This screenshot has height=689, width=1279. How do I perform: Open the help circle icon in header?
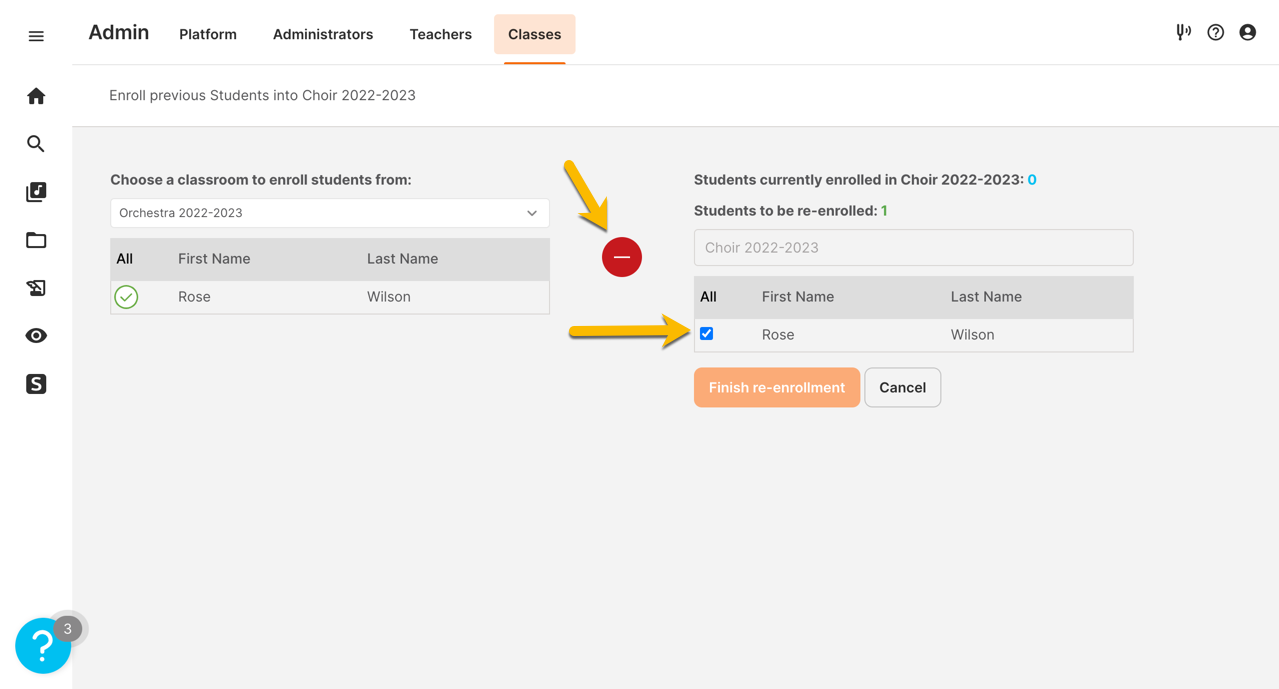[1215, 32]
